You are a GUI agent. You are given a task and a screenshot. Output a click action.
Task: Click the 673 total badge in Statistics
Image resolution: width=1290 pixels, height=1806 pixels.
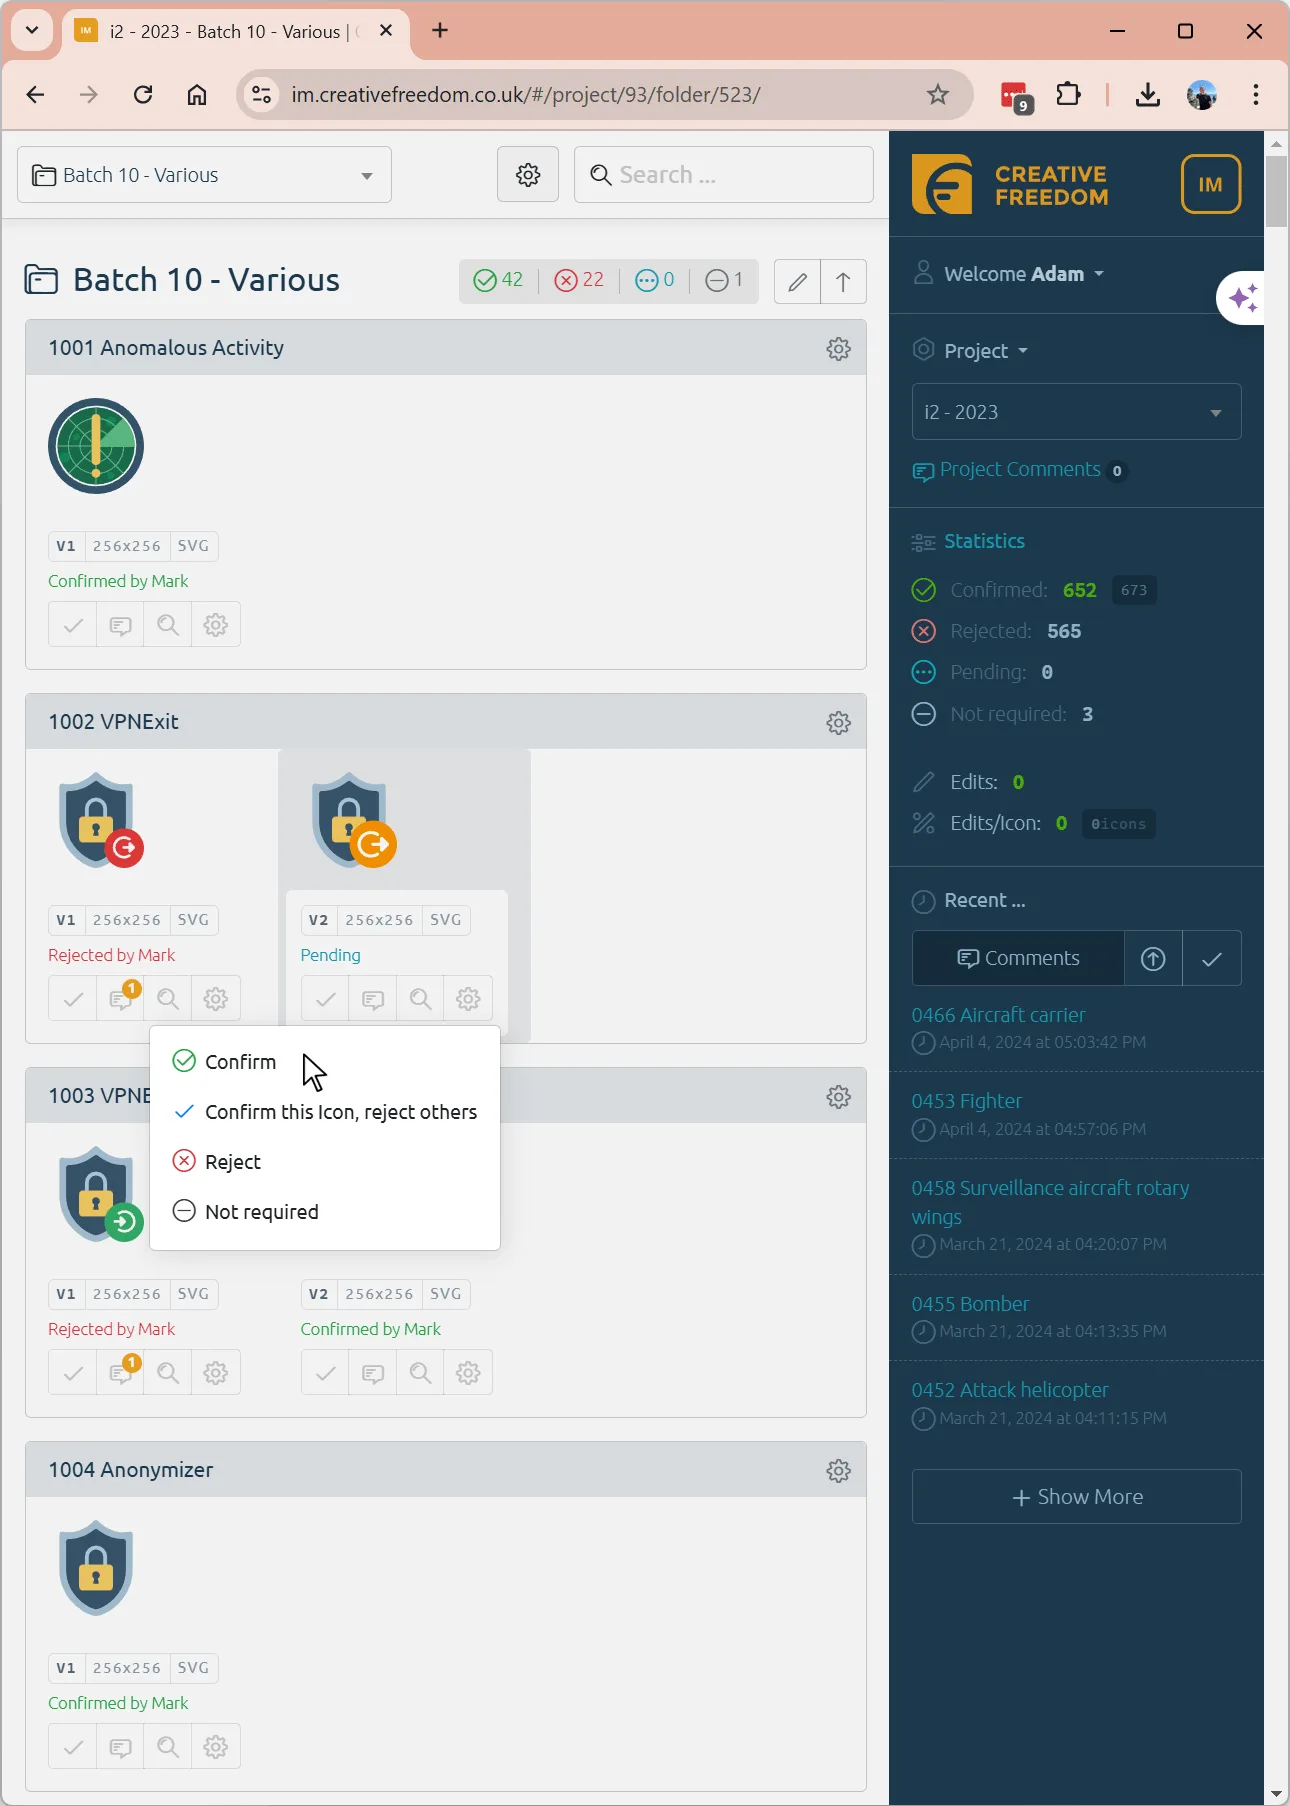[x=1134, y=590]
